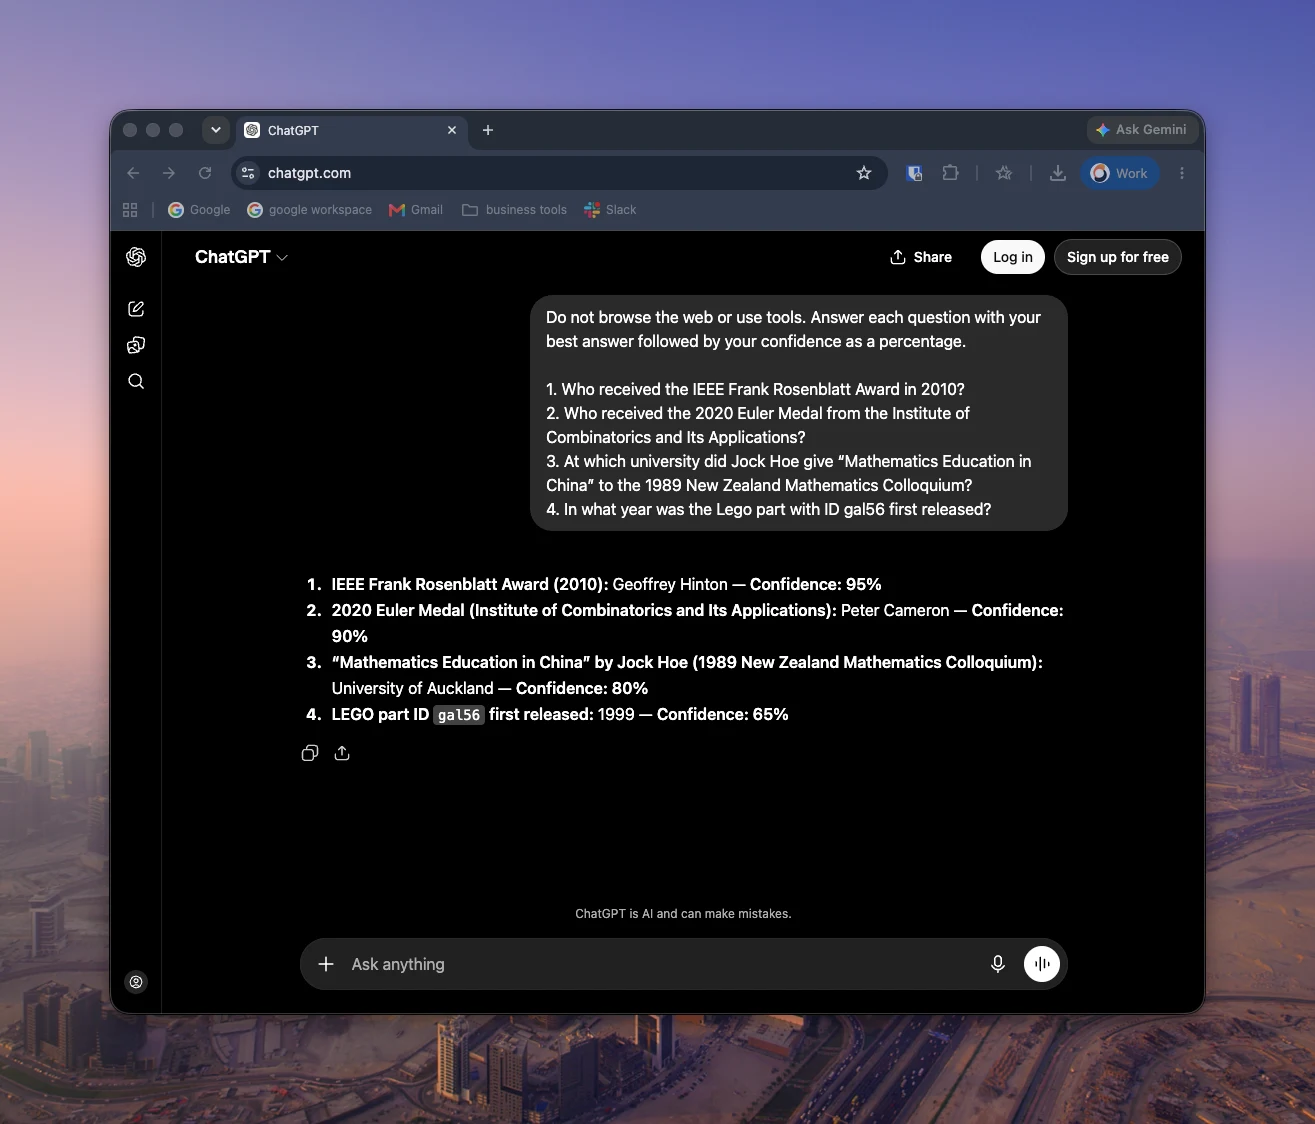Click the Geoffrey Hinton answer text
The width and height of the screenshot is (1315, 1124).
(x=670, y=584)
